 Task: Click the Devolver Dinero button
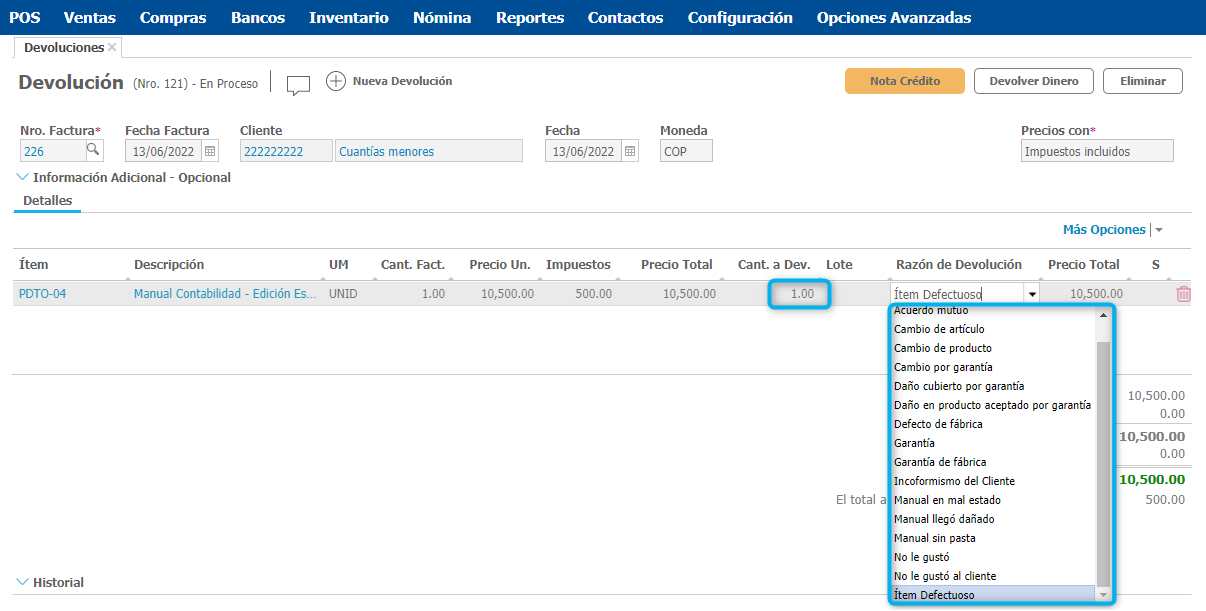pyautogui.click(x=1033, y=81)
